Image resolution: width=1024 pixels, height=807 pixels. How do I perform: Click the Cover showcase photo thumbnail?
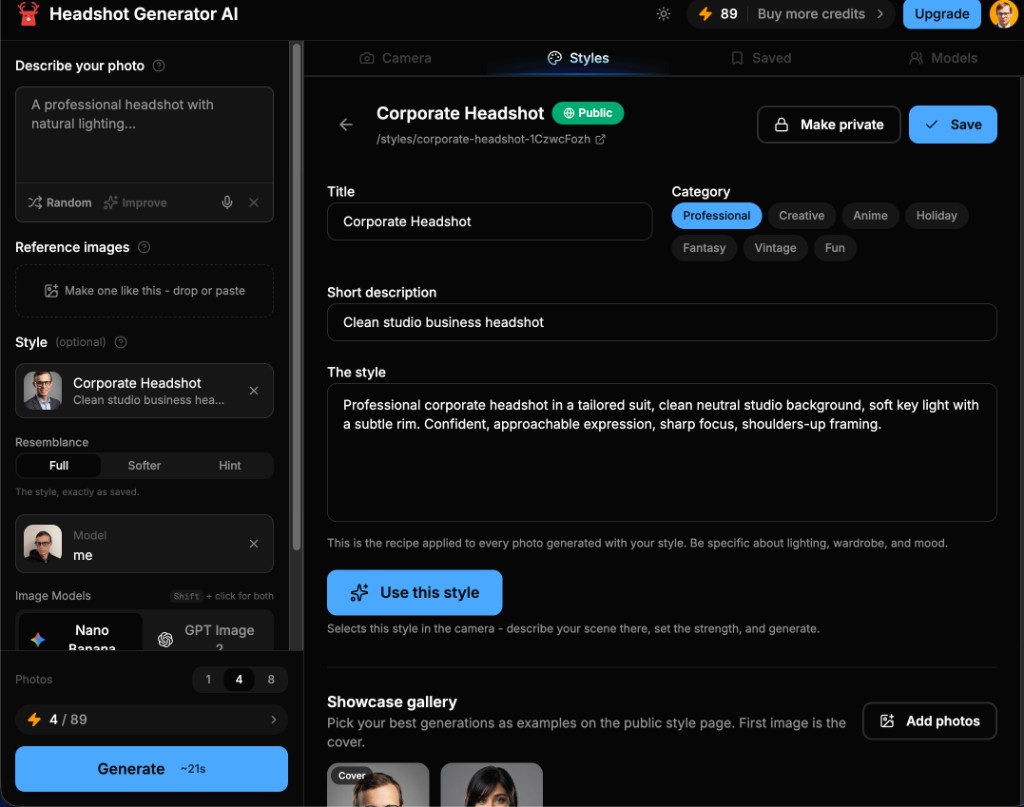pyautogui.click(x=378, y=785)
